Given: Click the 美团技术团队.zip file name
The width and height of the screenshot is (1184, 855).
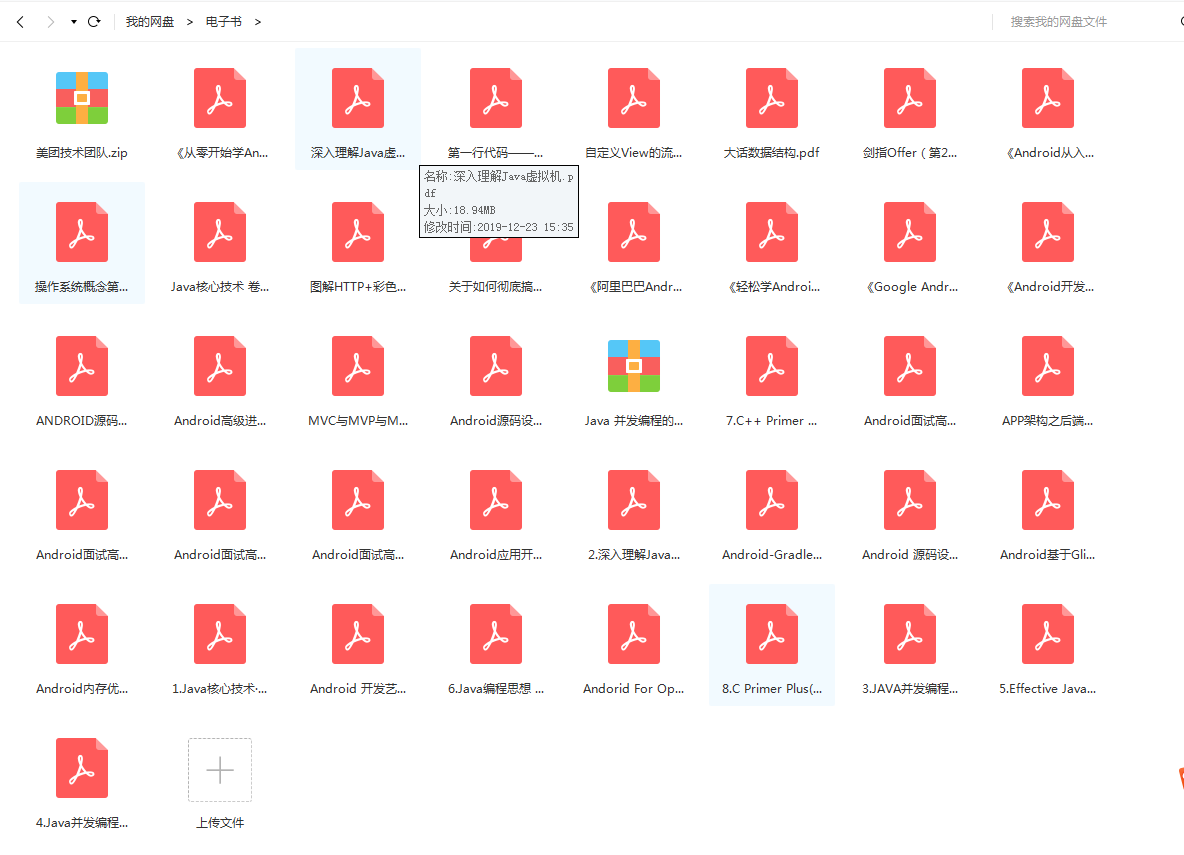Looking at the screenshot, I should coord(82,153).
